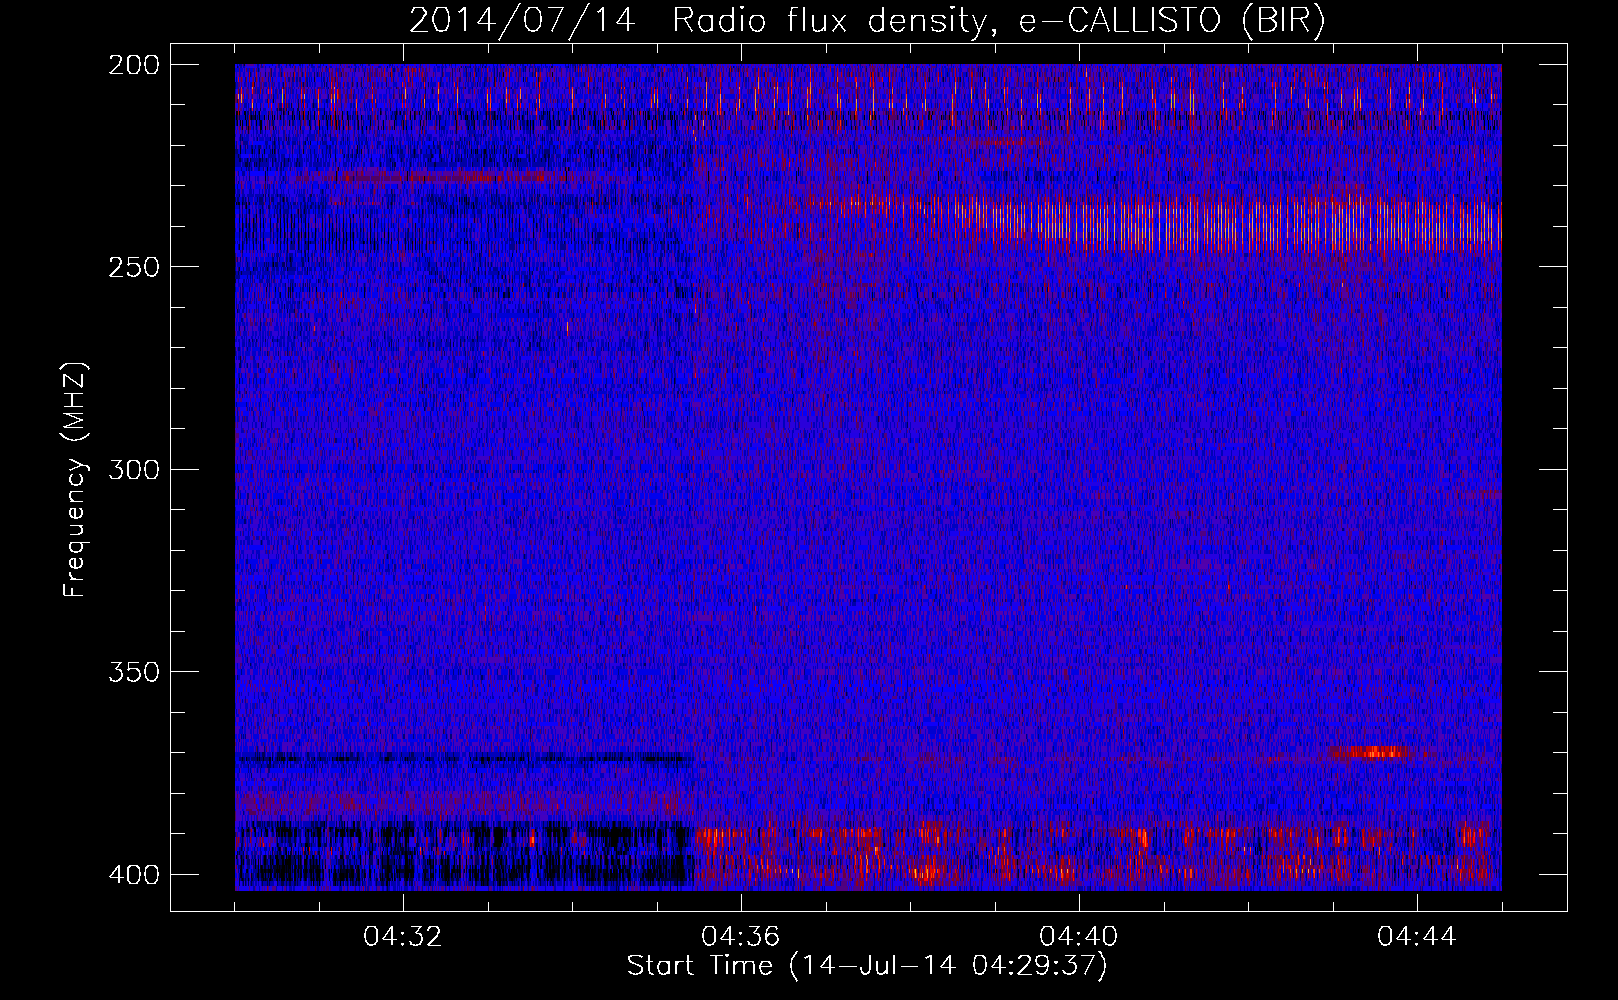Click the 'Start Time (14-Jul-14 04:29:37)' label
This screenshot has width=1618, height=1000.
867,966
